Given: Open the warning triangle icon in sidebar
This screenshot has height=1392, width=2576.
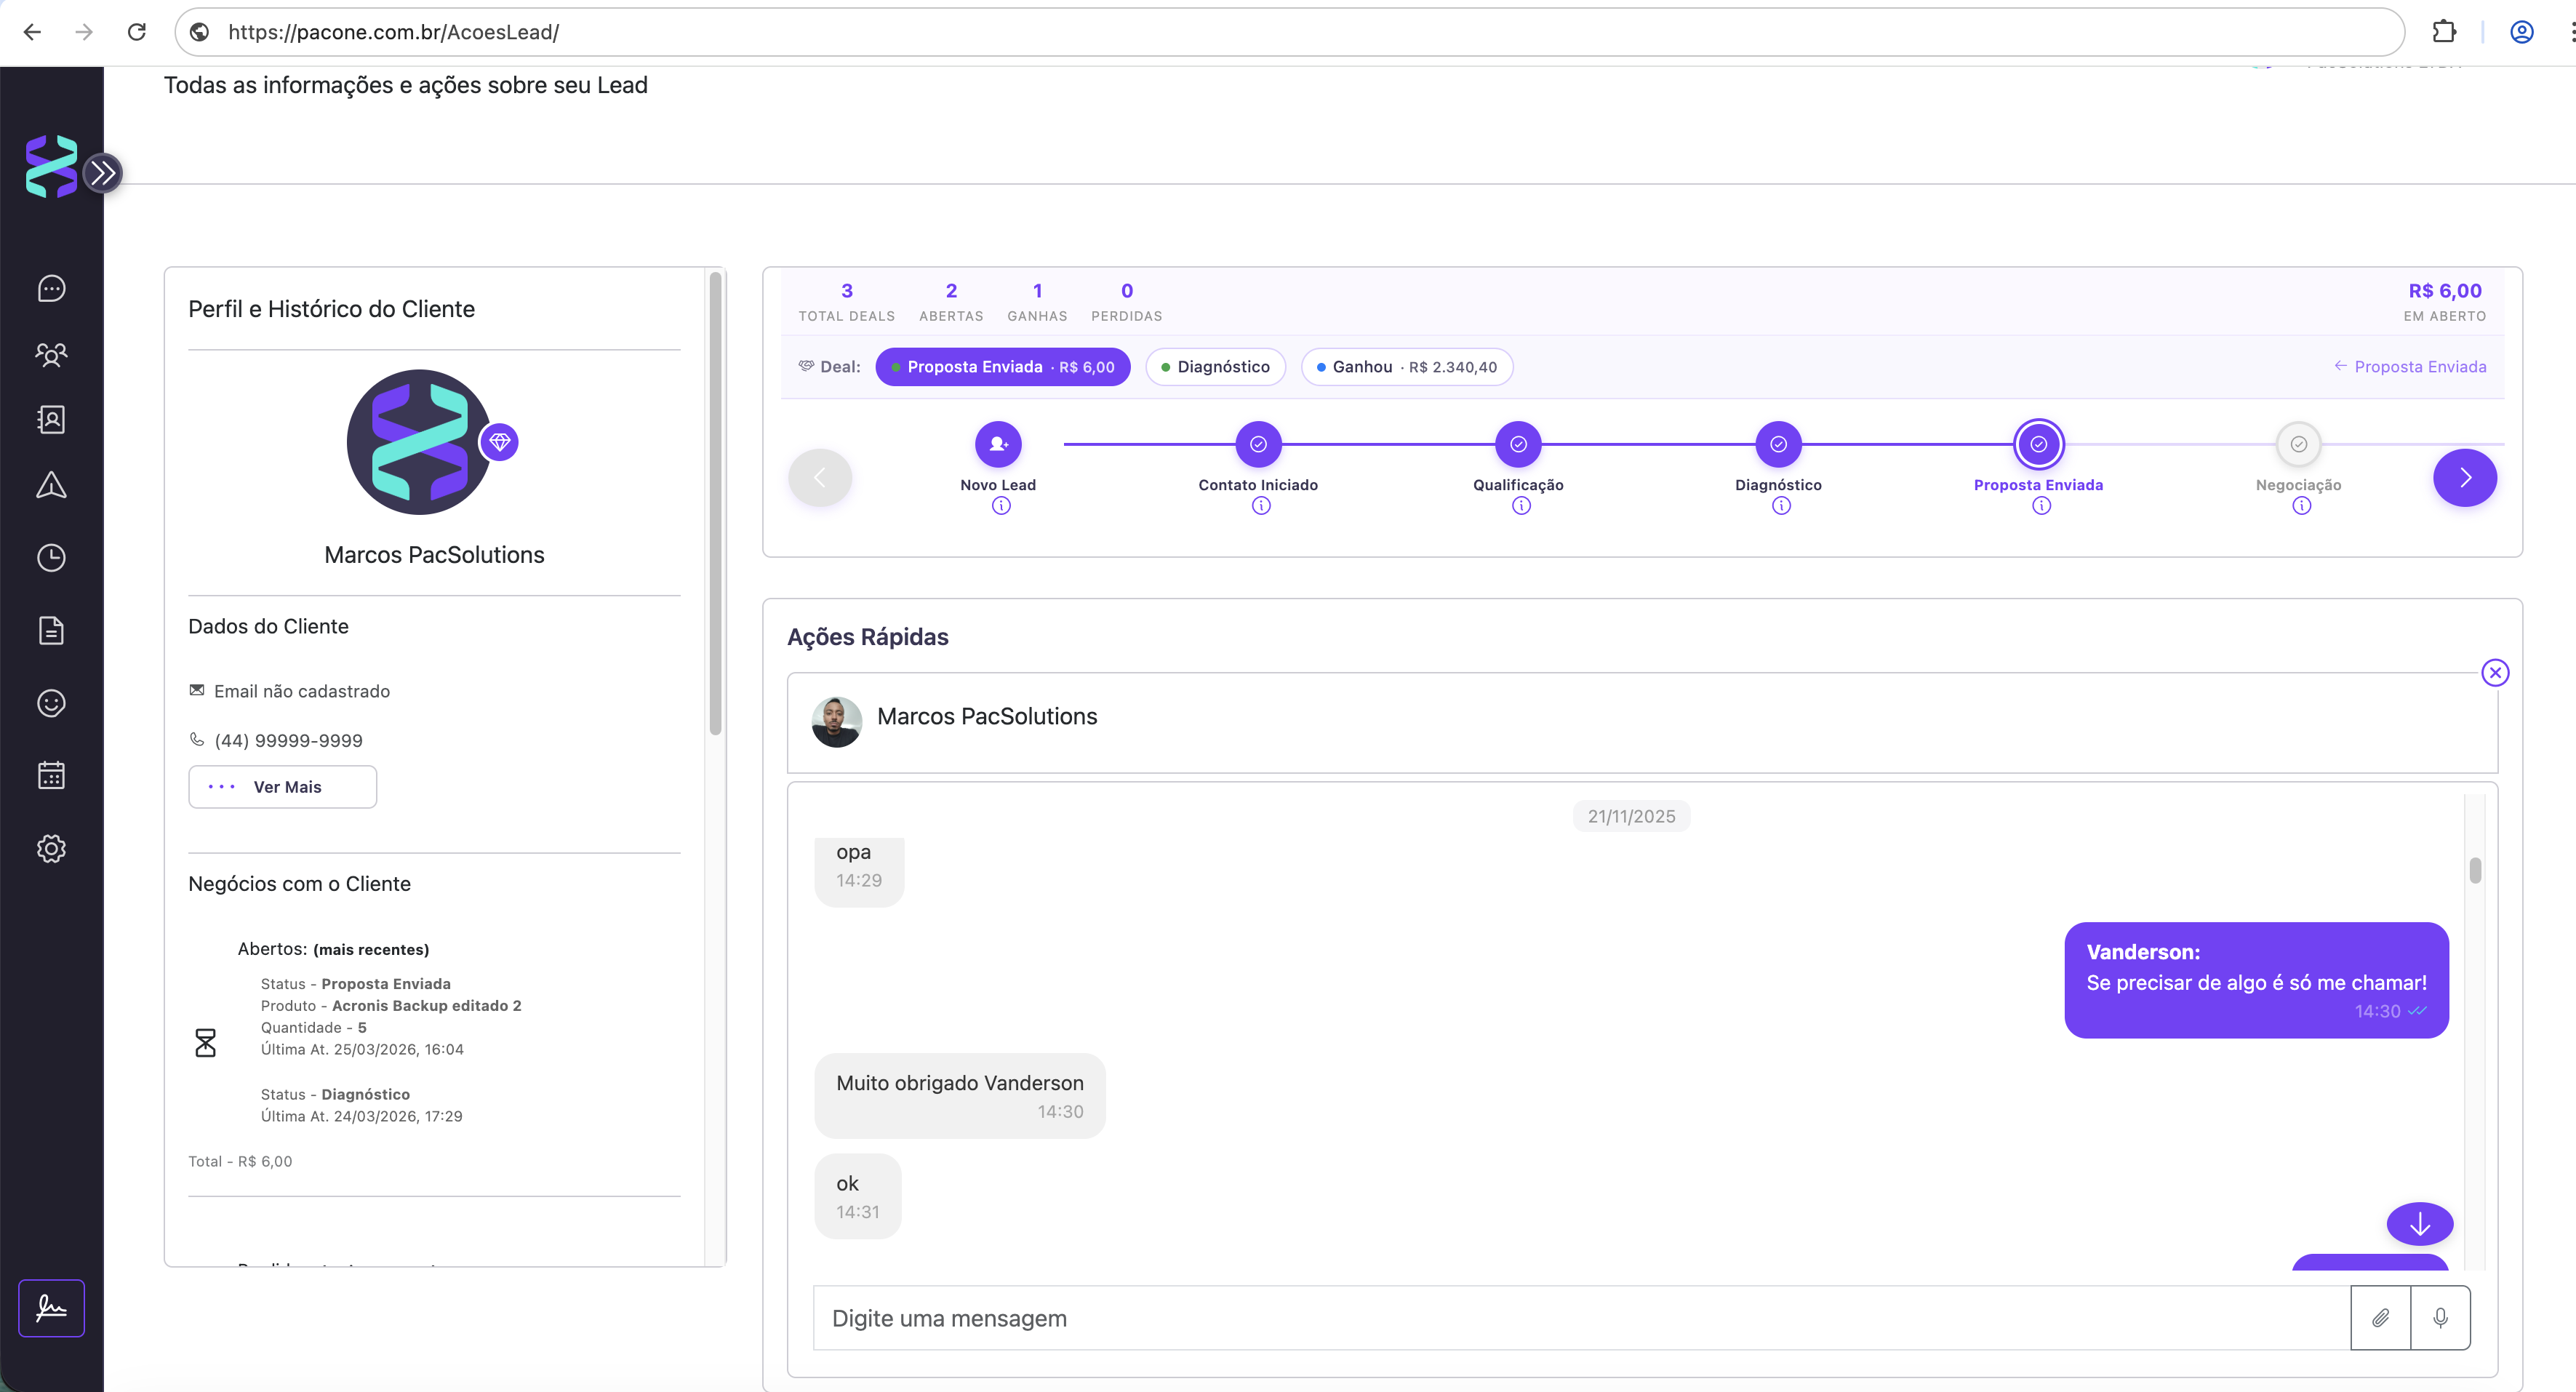Looking at the screenshot, I should 51,486.
